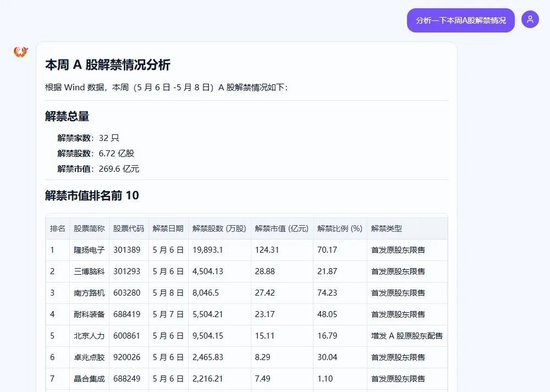This screenshot has width=550, height=392.
Task: Click stock code 688419
Action: [127, 314]
